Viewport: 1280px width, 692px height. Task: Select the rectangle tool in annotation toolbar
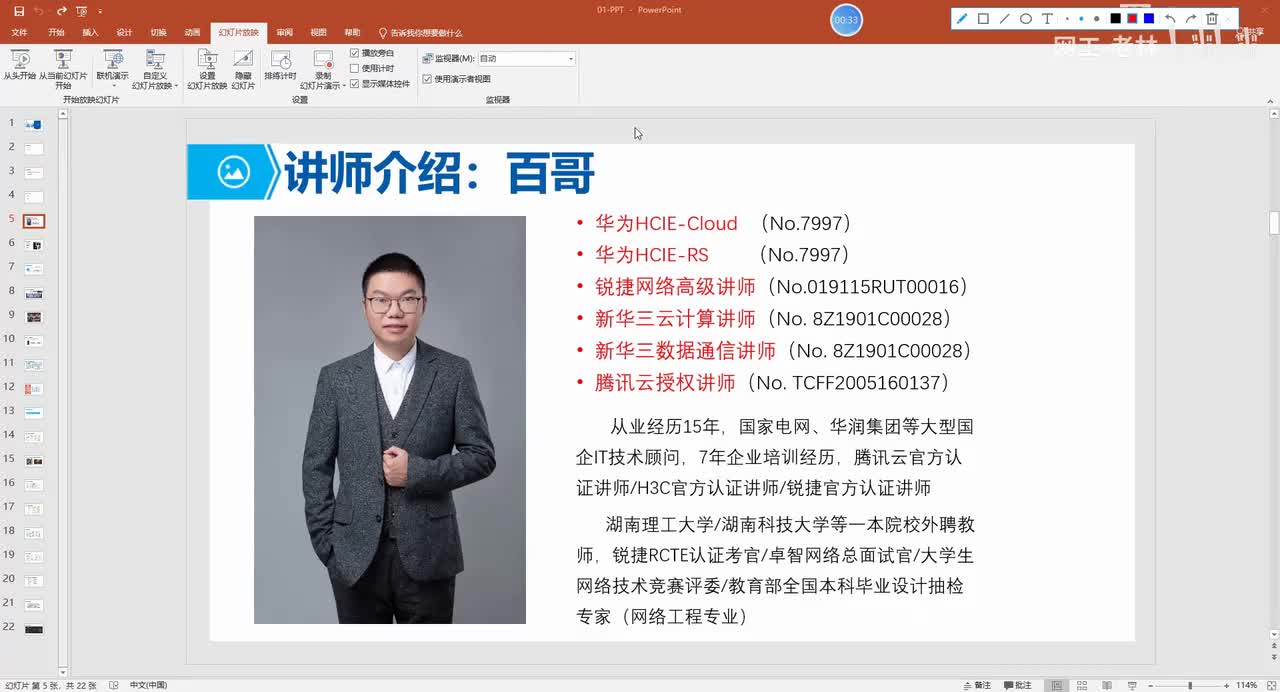(x=983, y=18)
